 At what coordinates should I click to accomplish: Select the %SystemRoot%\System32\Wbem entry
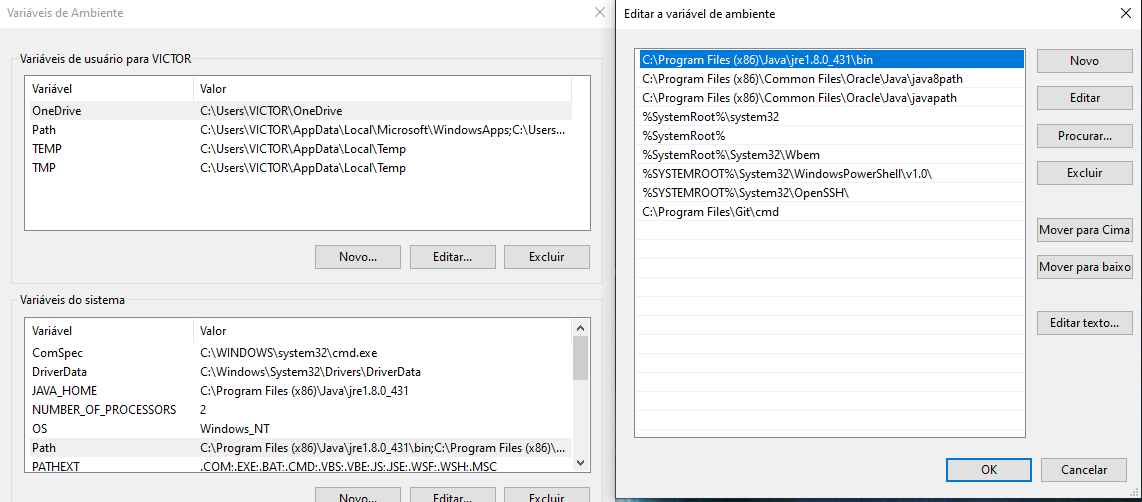point(831,154)
